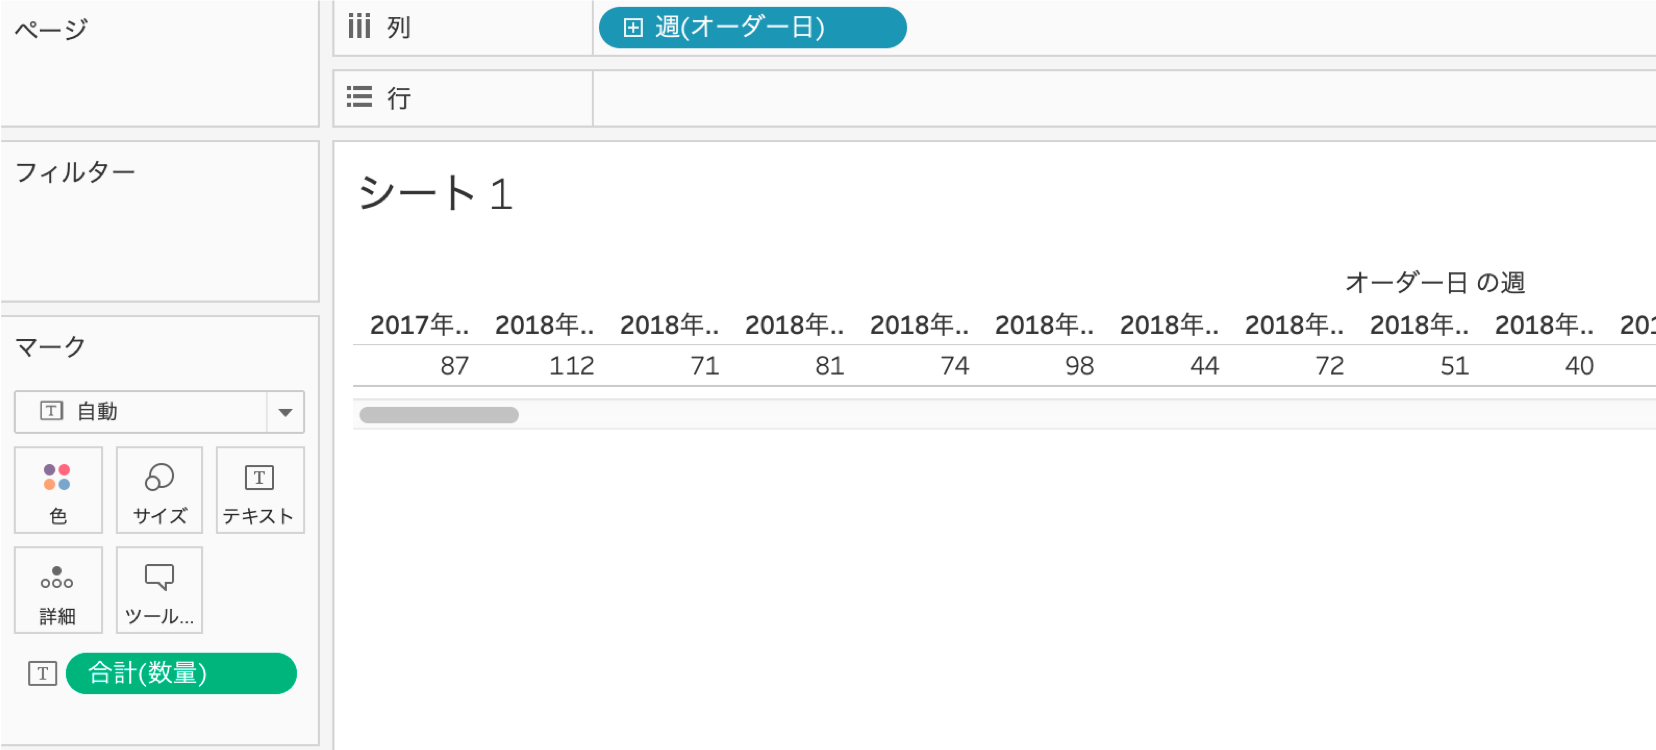Image resolution: width=1656 pixels, height=750 pixels.
Task: Click the ページ shelf label
Action: tap(51, 29)
